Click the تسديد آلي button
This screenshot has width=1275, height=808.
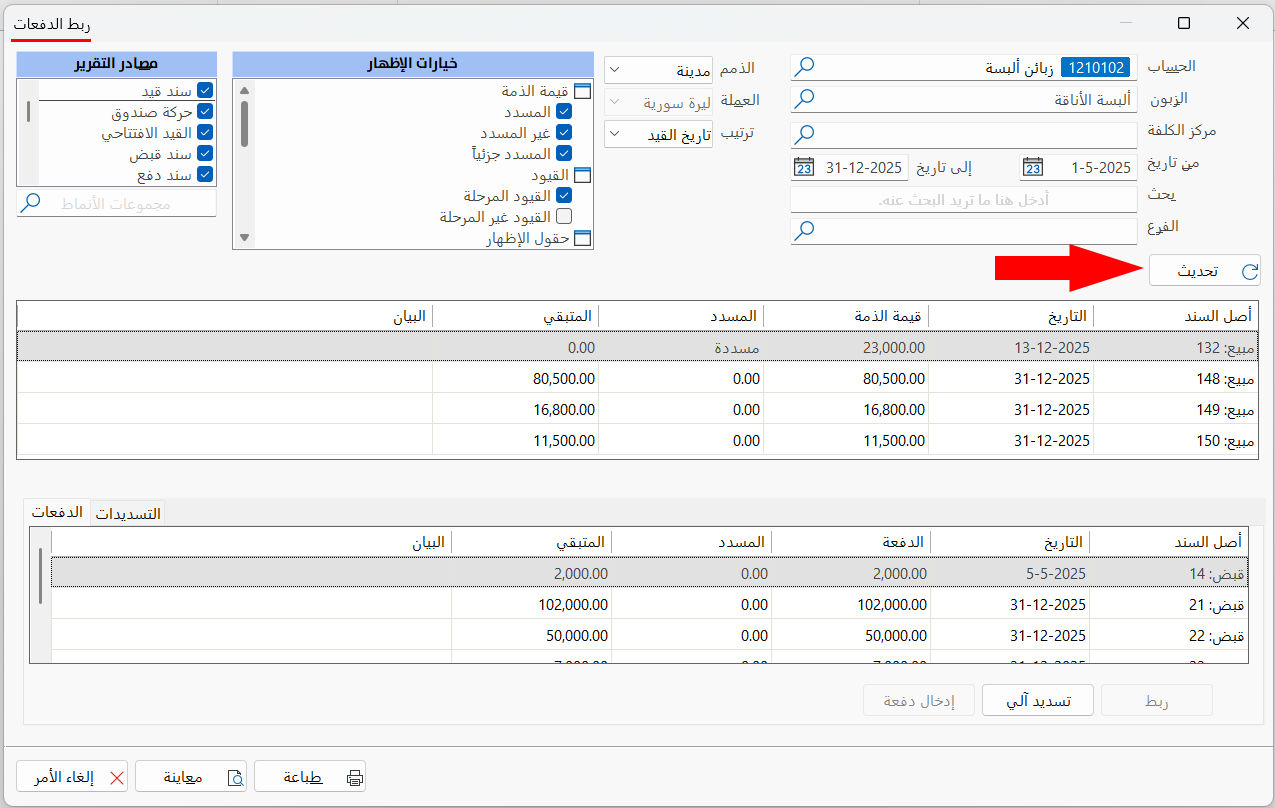tap(1037, 700)
